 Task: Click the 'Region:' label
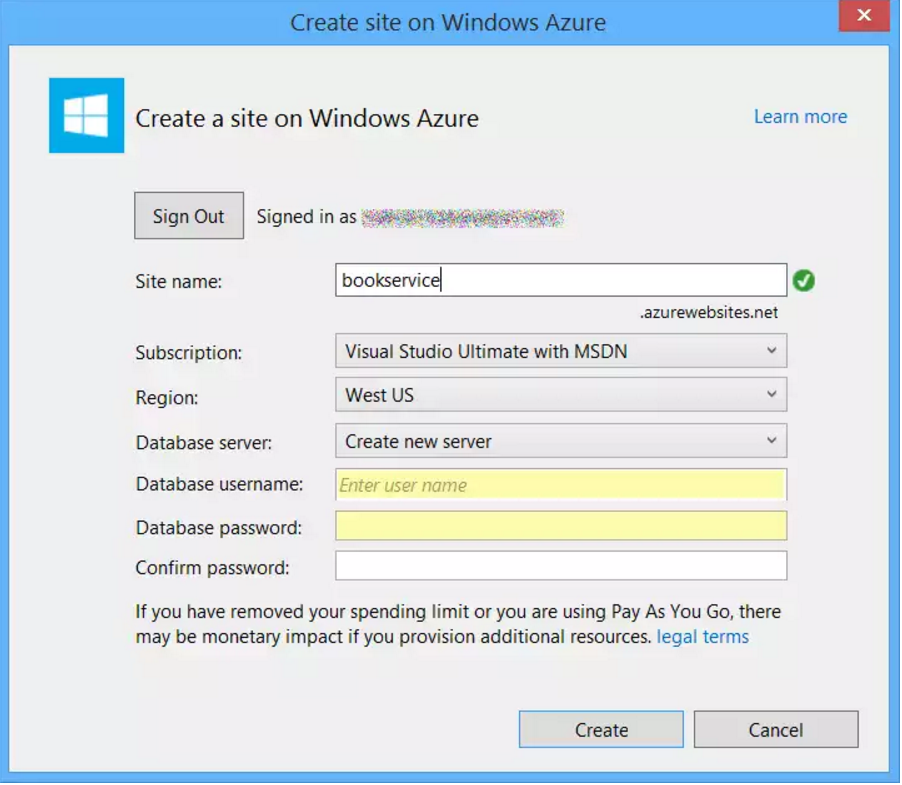(167, 397)
